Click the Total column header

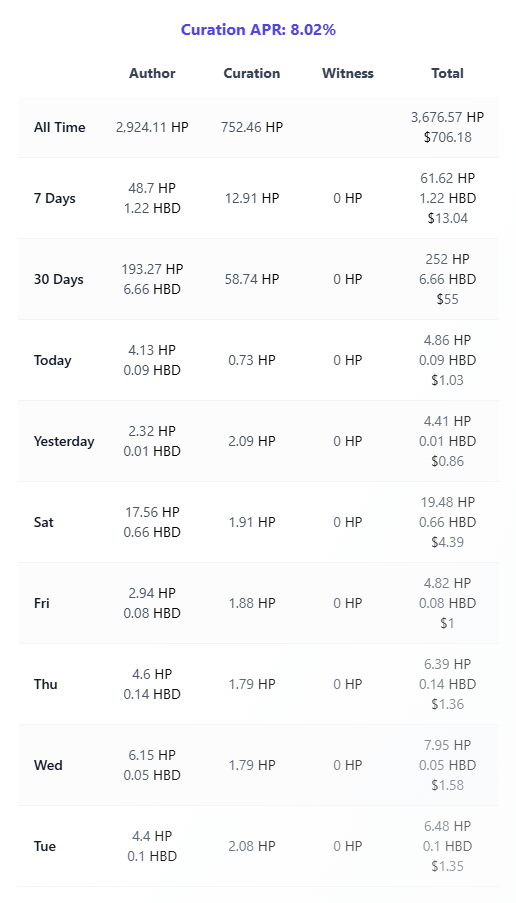point(447,73)
